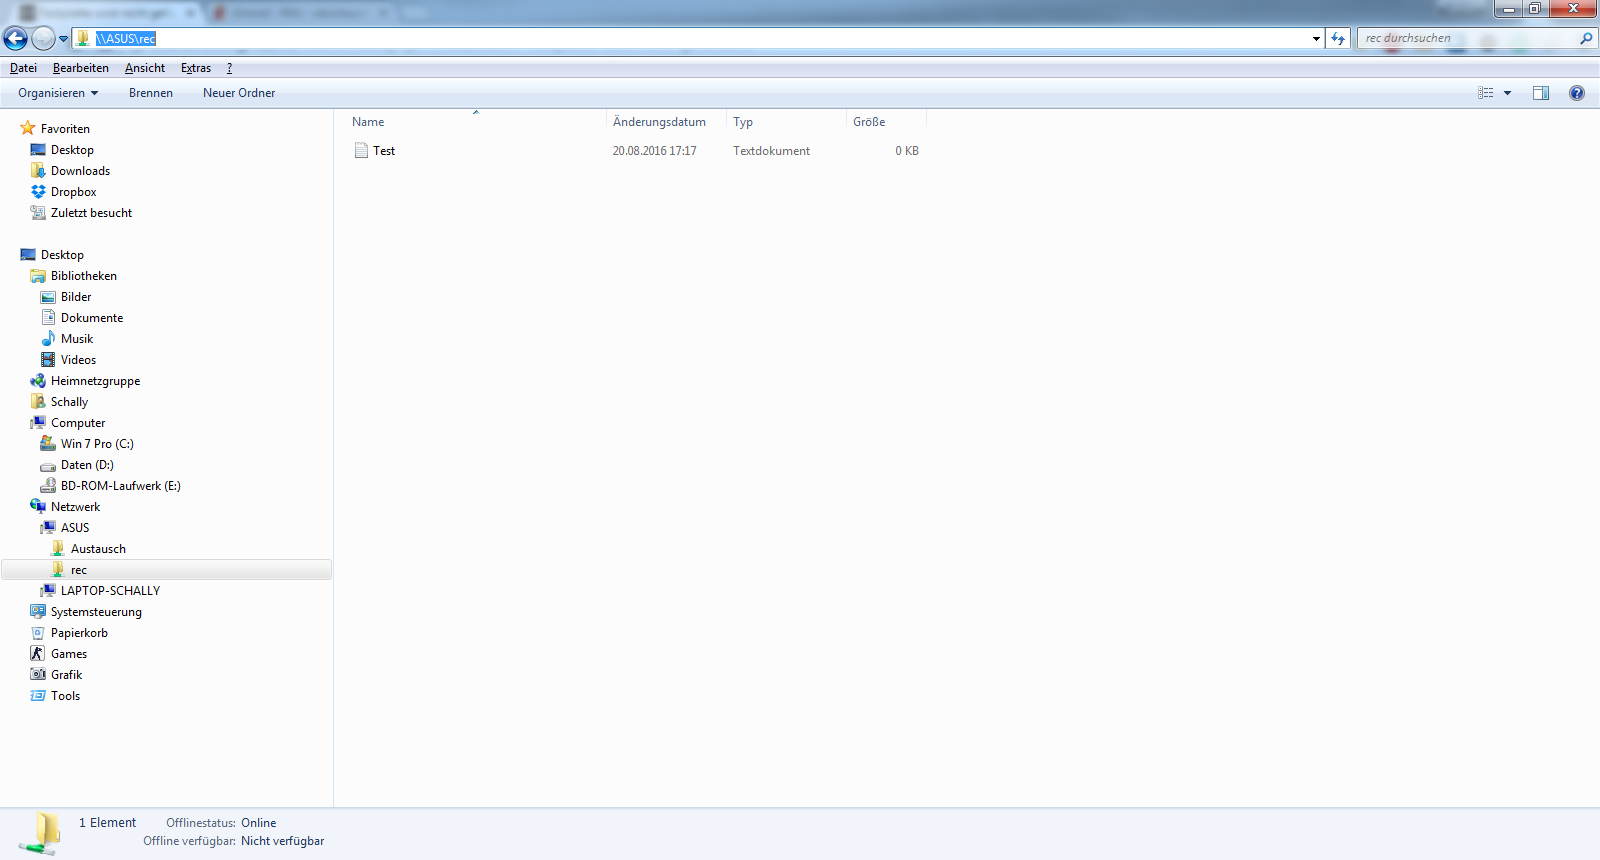Image resolution: width=1600 pixels, height=860 pixels.
Task: Click the Back navigation arrow
Action: 15,39
